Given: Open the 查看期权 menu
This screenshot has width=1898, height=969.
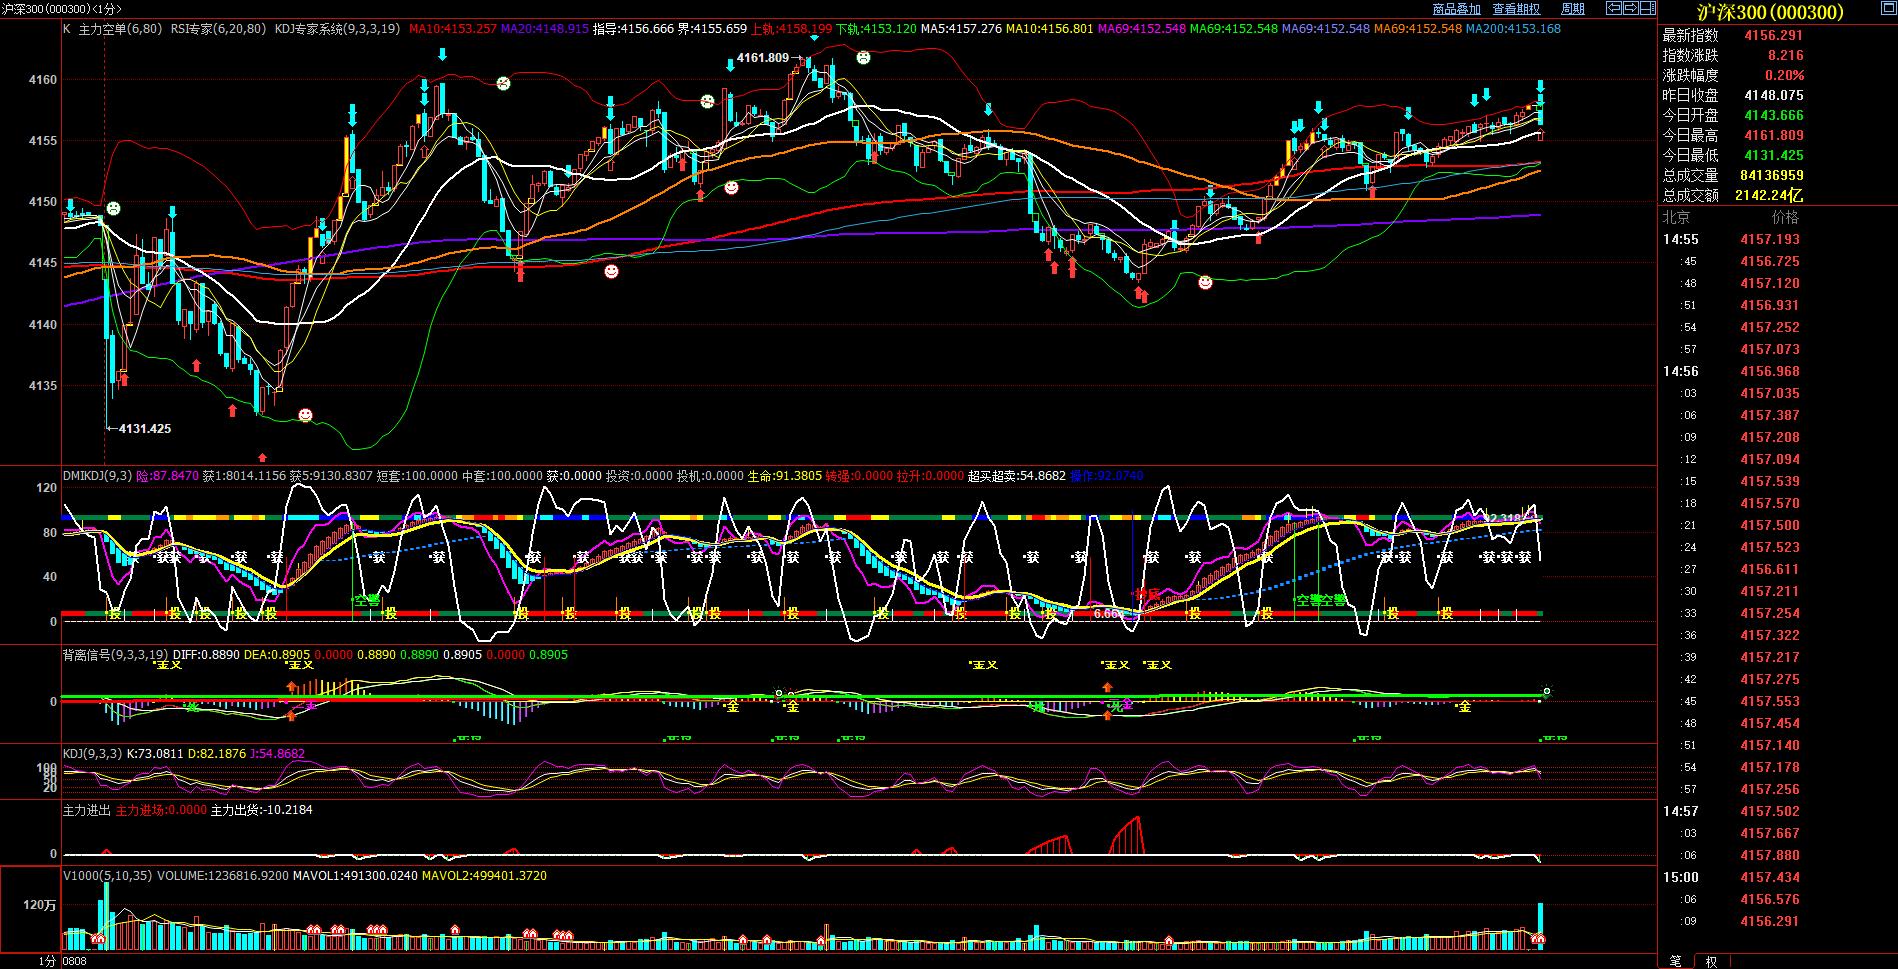Looking at the screenshot, I should pyautogui.click(x=1516, y=9).
